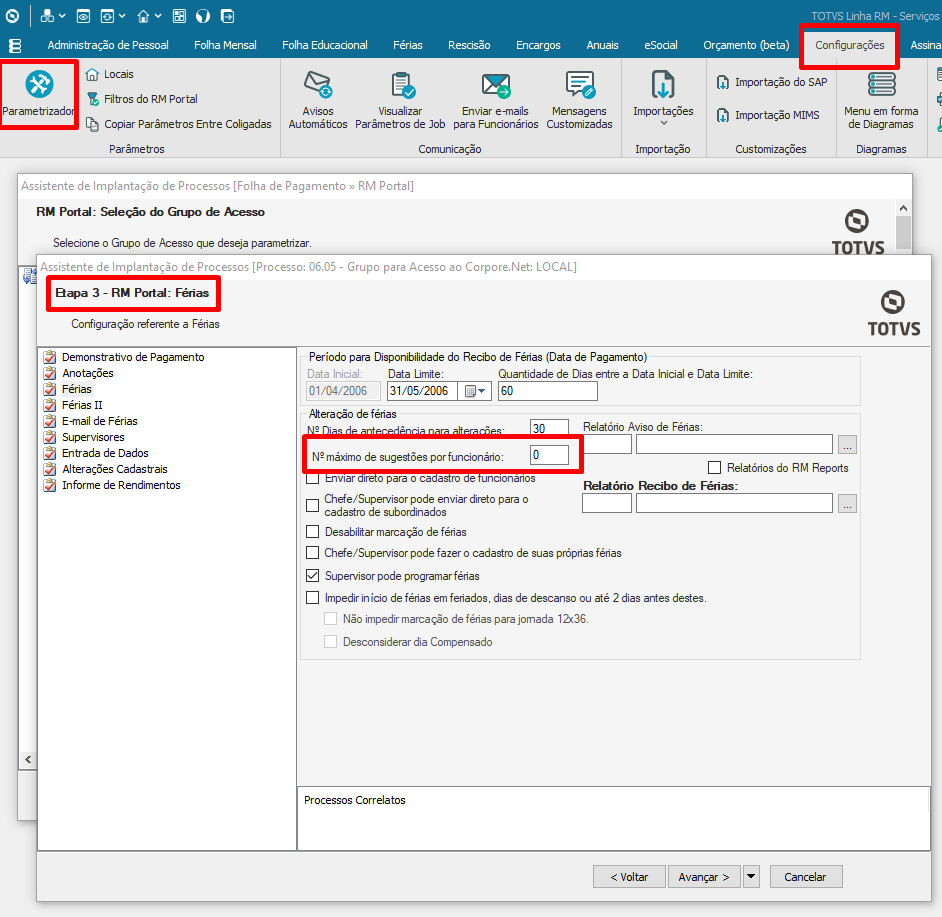
Task: Select the Configurações tab
Action: tap(849, 45)
